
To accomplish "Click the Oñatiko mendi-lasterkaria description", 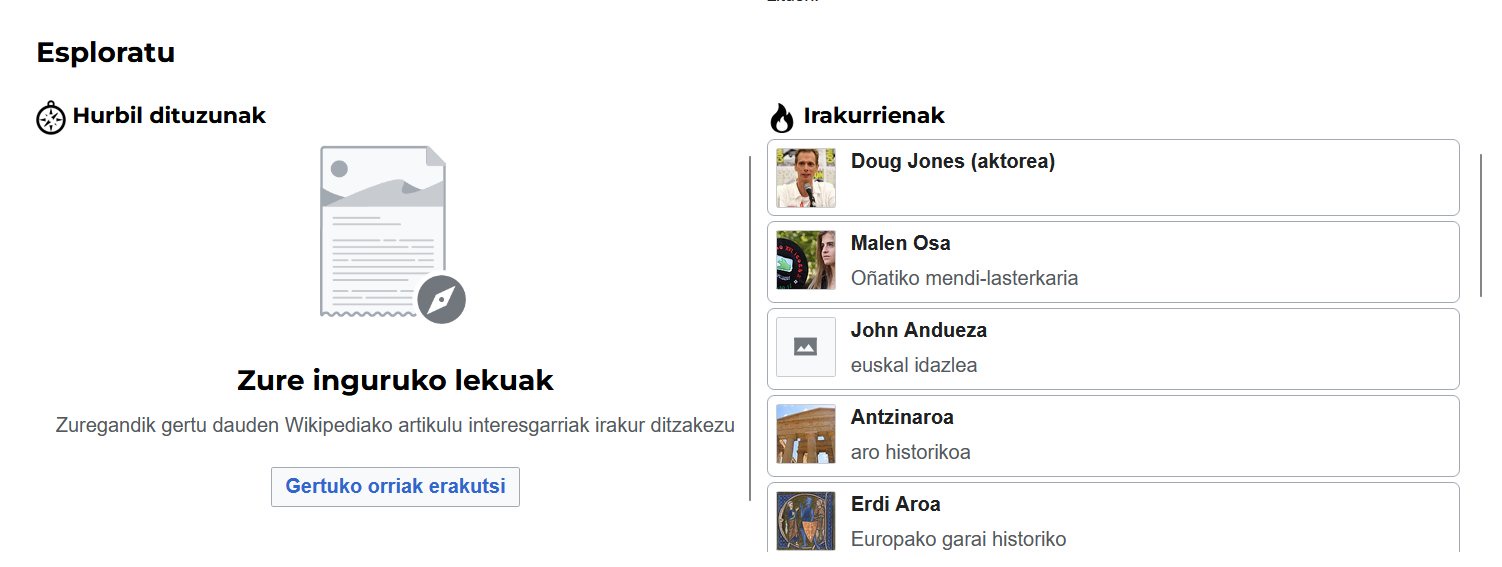I will 964,278.
